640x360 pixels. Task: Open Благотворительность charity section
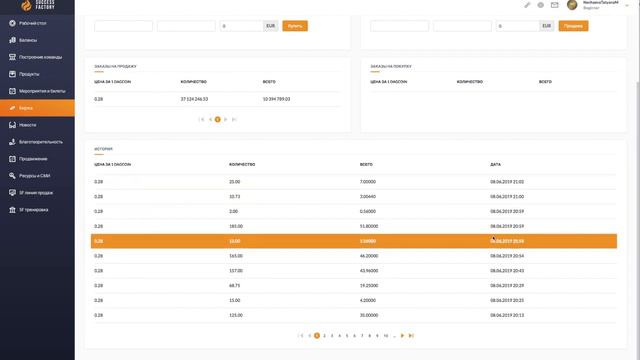(41, 142)
